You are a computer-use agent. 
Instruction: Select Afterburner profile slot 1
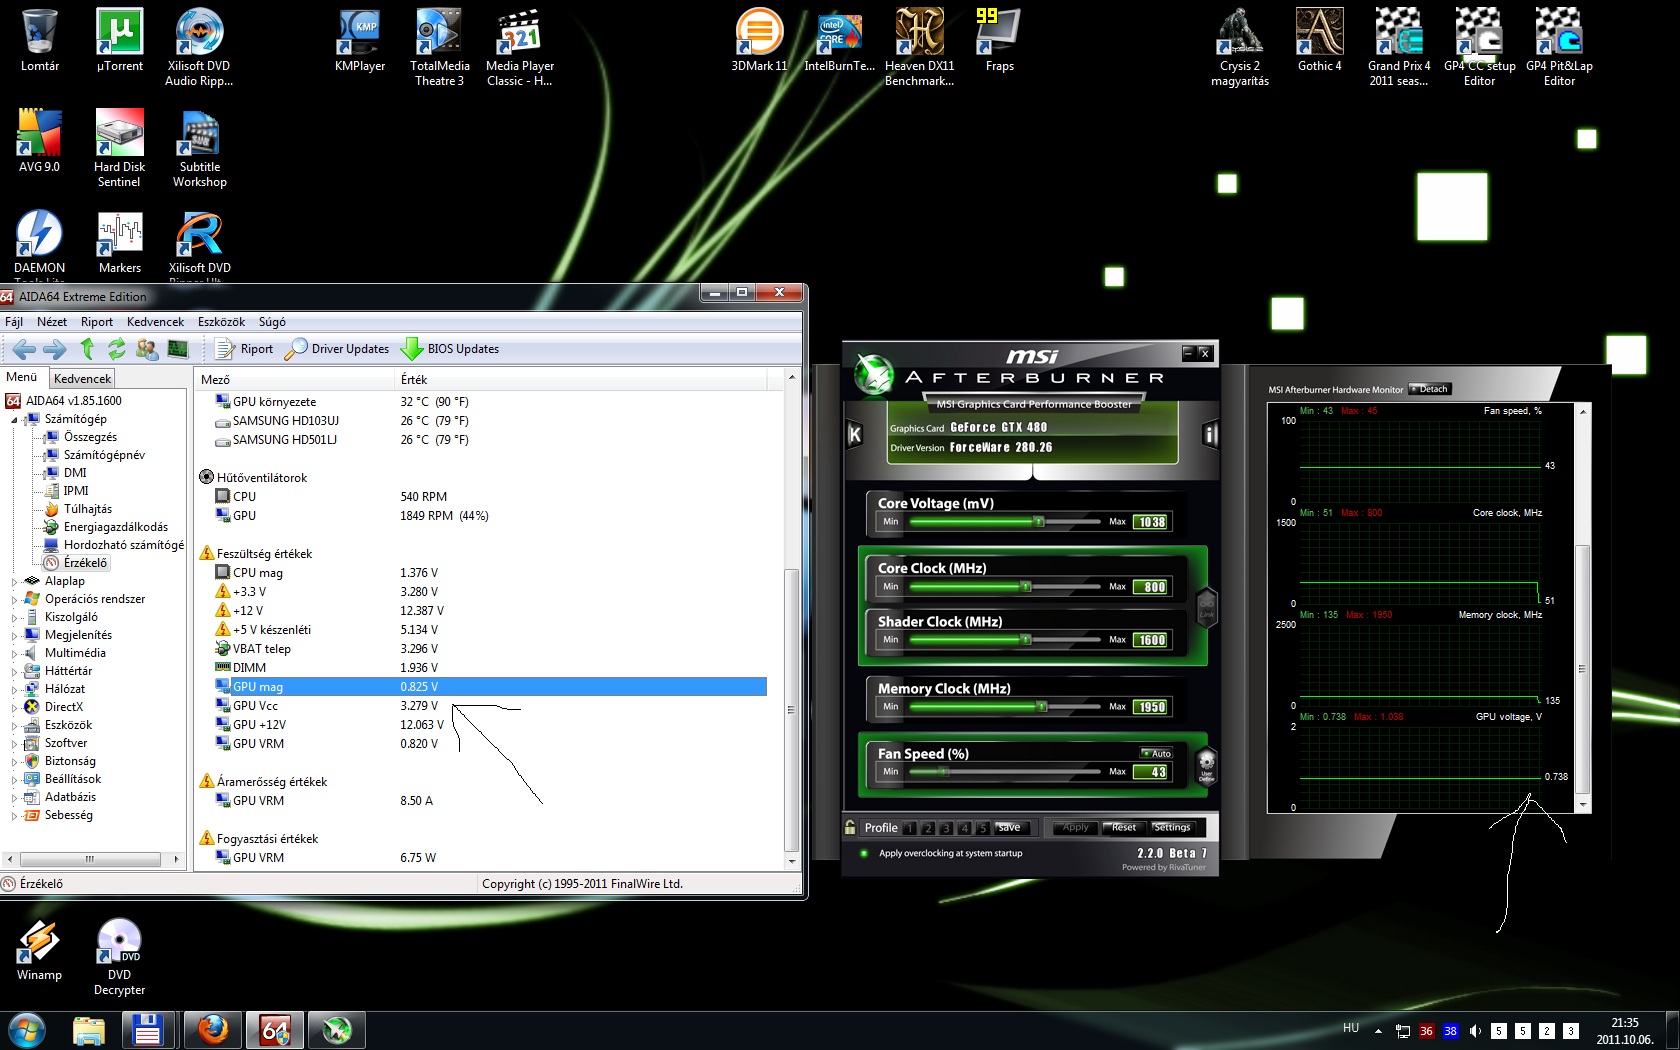(910, 828)
